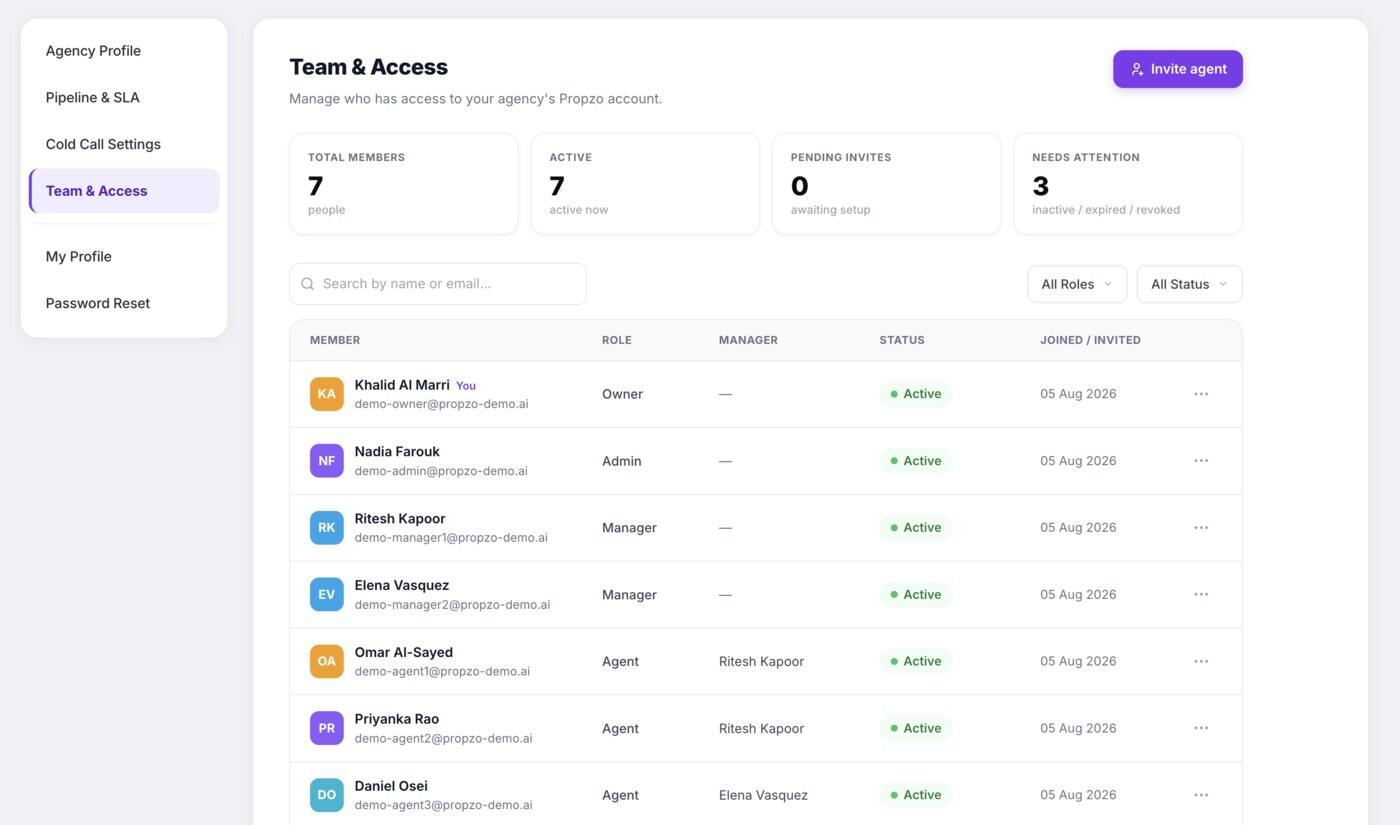This screenshot has width=1400, height=825.
Task: Click manager Ritesh Kapoor in Priyanka Rao's row
Action: [761, 728]
